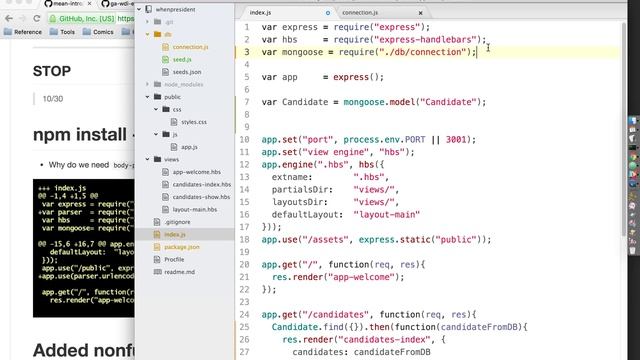This screenshot has height=360, width=640.
Task: Click the STOP heading in browser page
Action: point(52,71)
